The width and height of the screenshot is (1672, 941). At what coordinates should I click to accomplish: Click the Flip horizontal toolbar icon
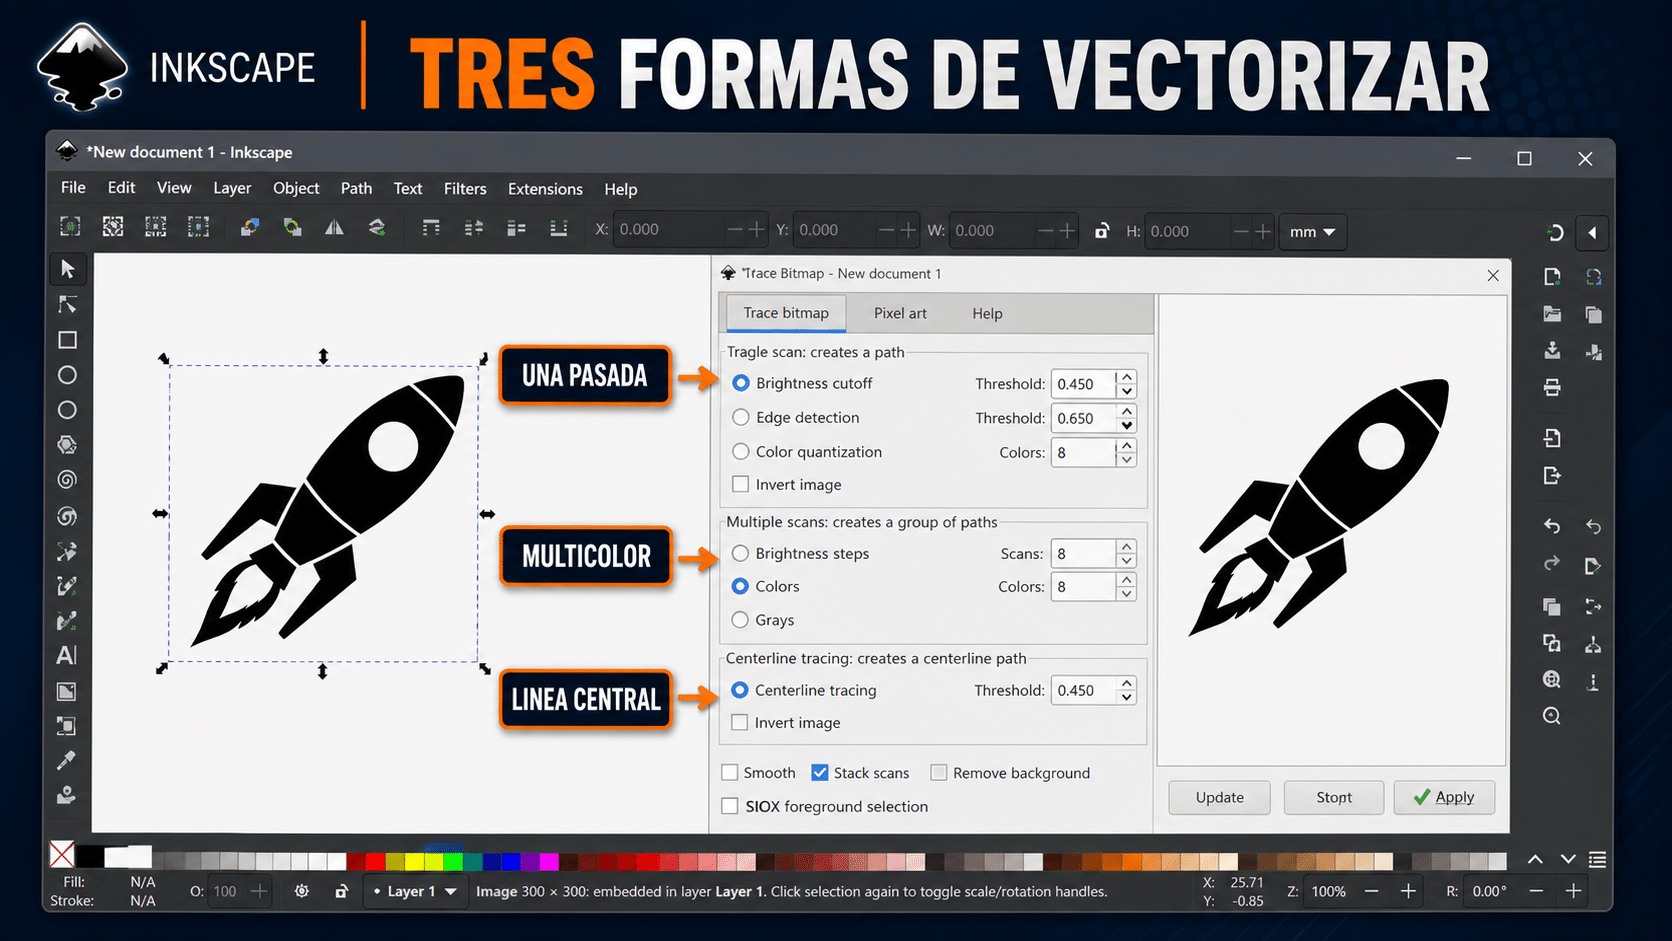point(334,229)
